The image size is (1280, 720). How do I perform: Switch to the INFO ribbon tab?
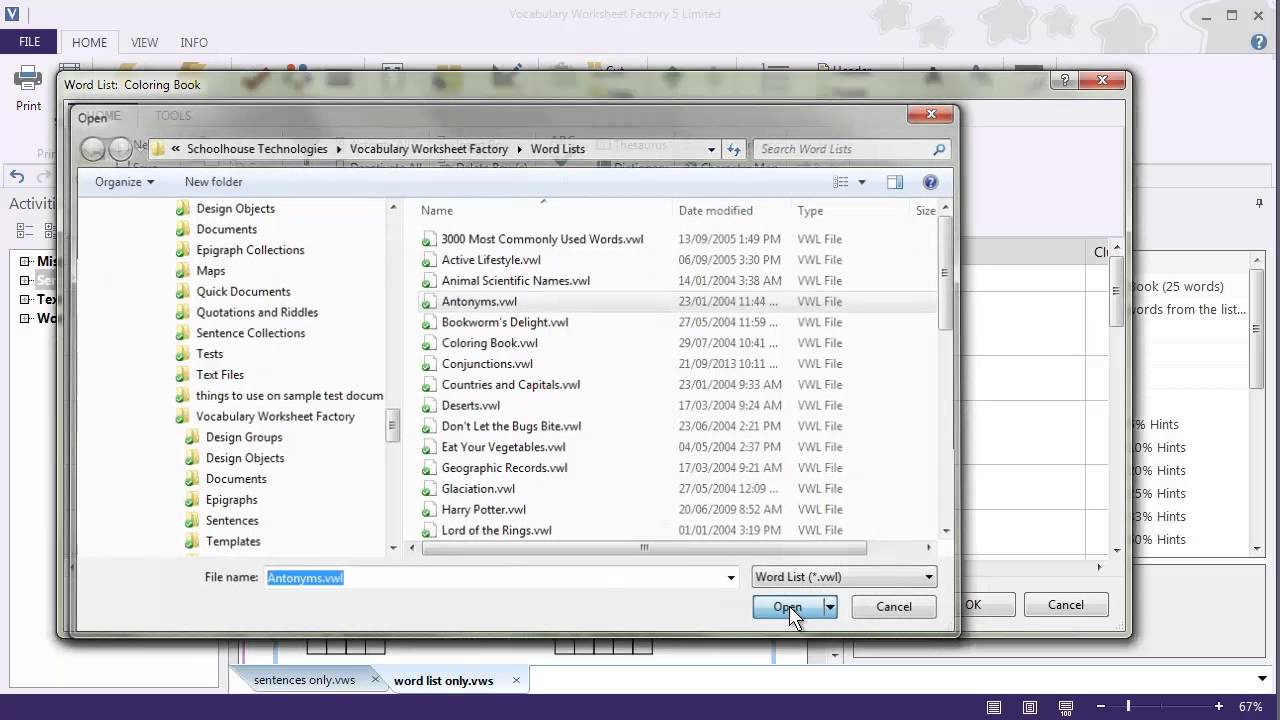[x=194, y=43]
